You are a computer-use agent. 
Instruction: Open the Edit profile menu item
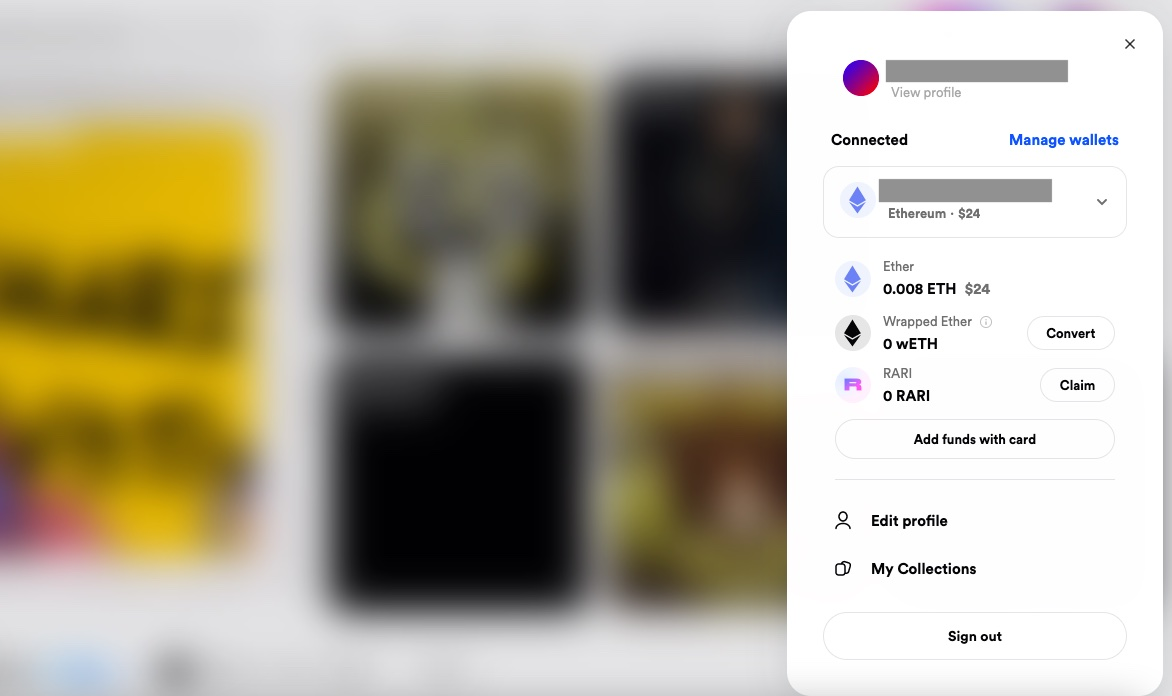point(909,521)
